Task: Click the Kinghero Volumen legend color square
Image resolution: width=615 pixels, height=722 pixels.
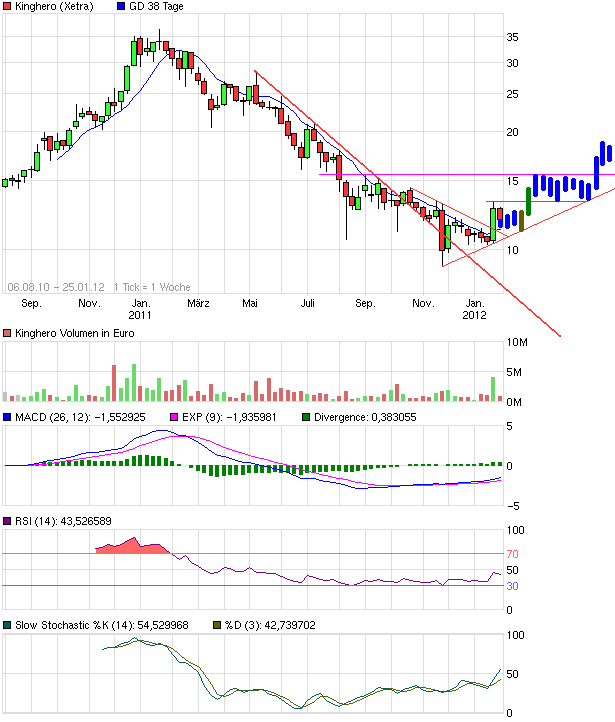Action: pos(7,333)
